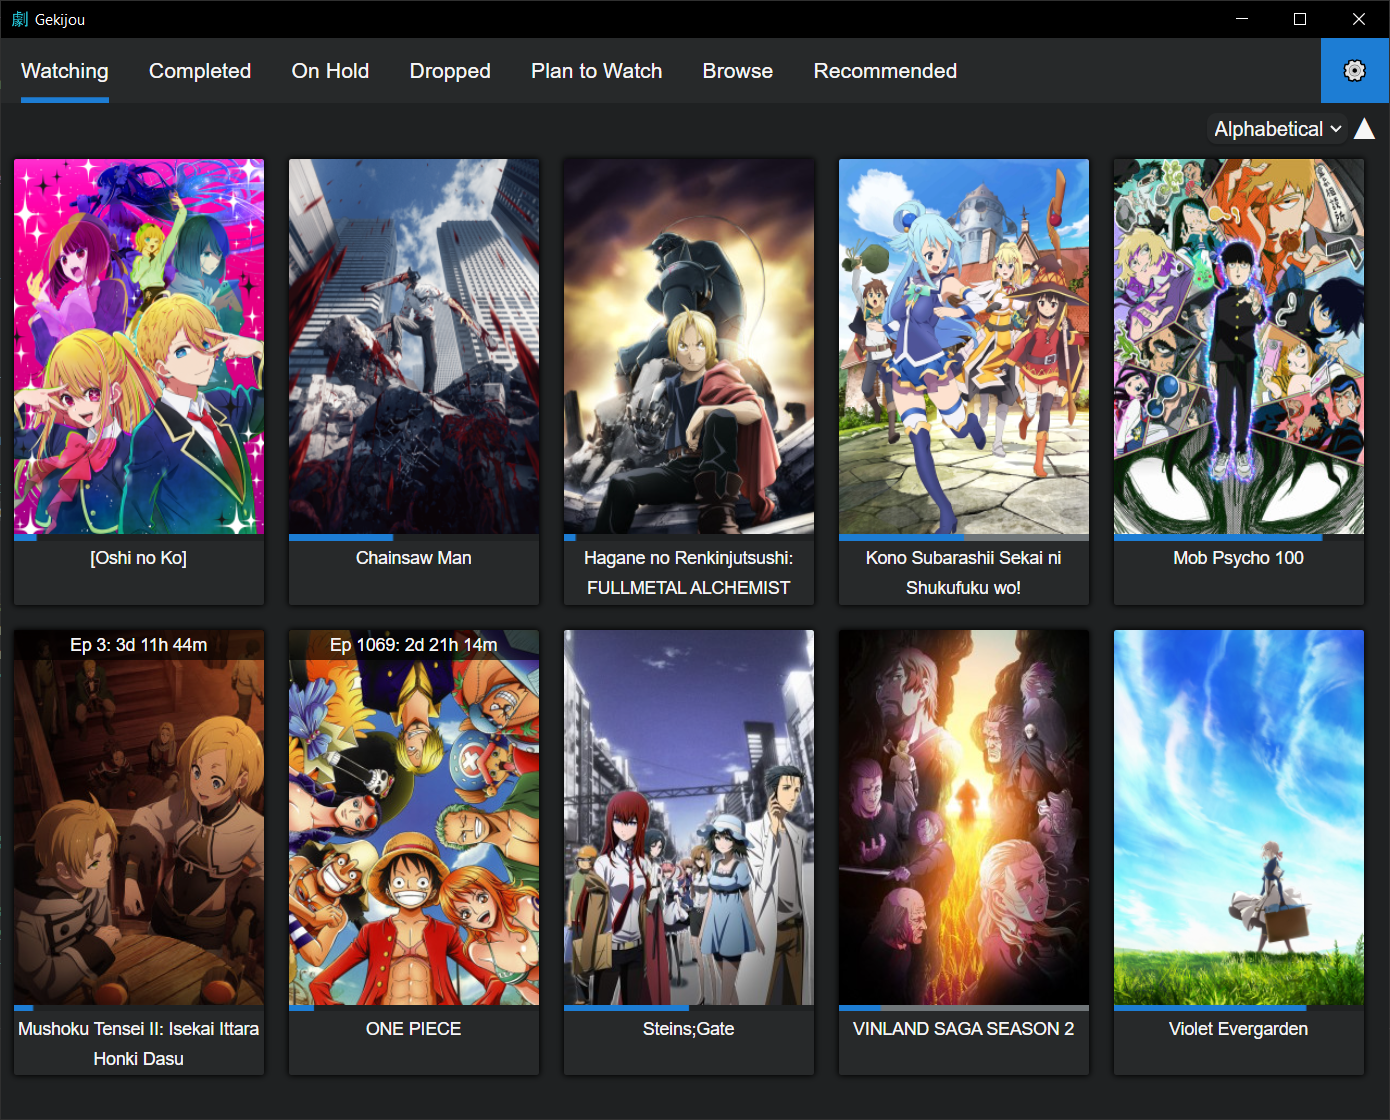This screenshot has width=1390, height=1120.
Task: Click the VINLAND SAGA SEASON 2 title
Action: click(x=964, y=1029)
